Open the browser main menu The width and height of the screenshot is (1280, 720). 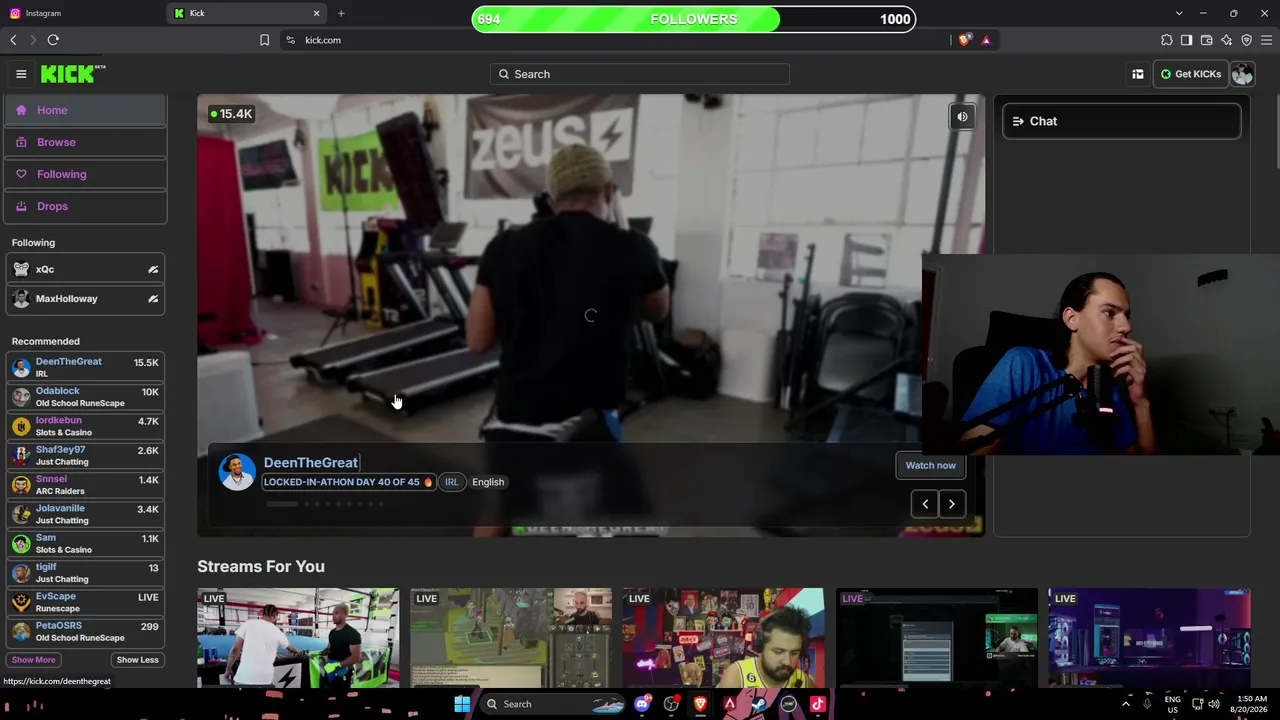coord(1266,40)
